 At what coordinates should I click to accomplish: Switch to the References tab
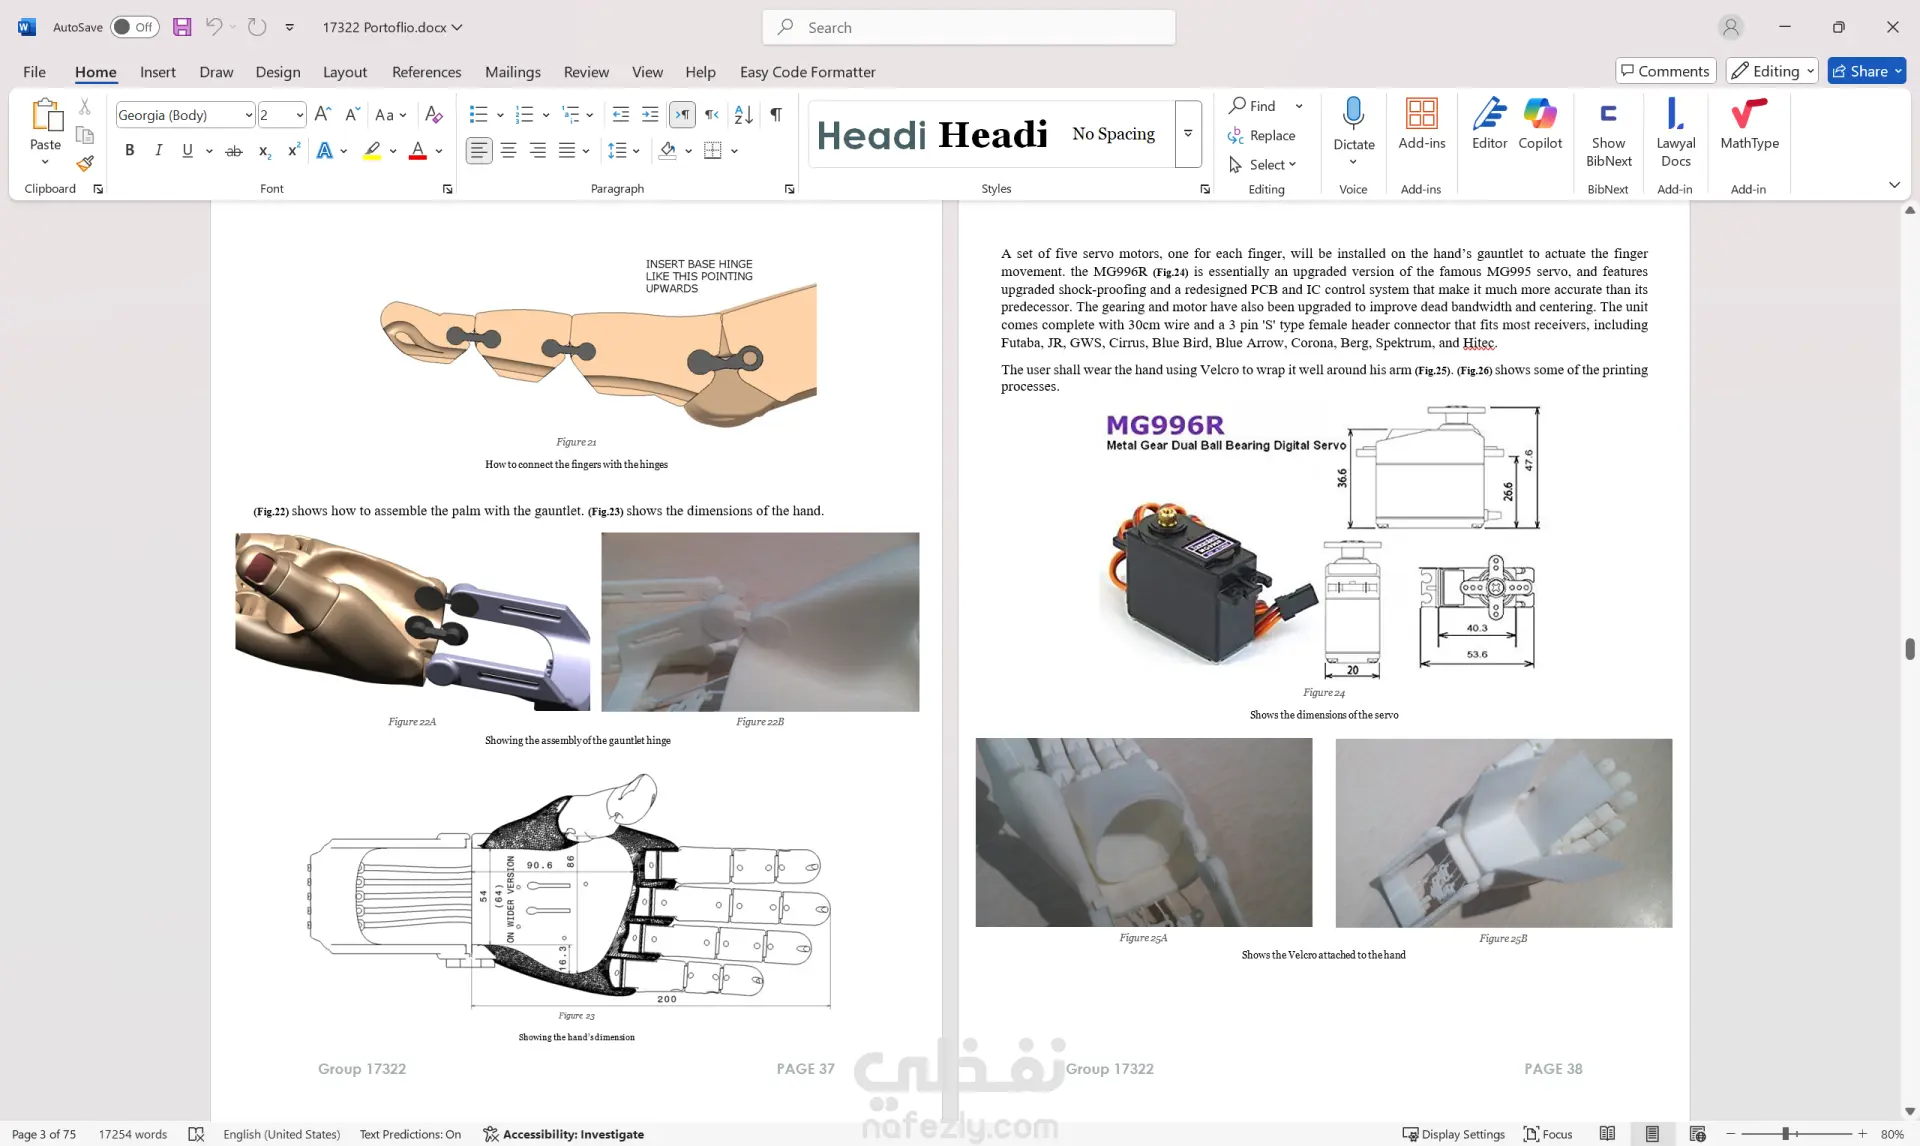426,72
